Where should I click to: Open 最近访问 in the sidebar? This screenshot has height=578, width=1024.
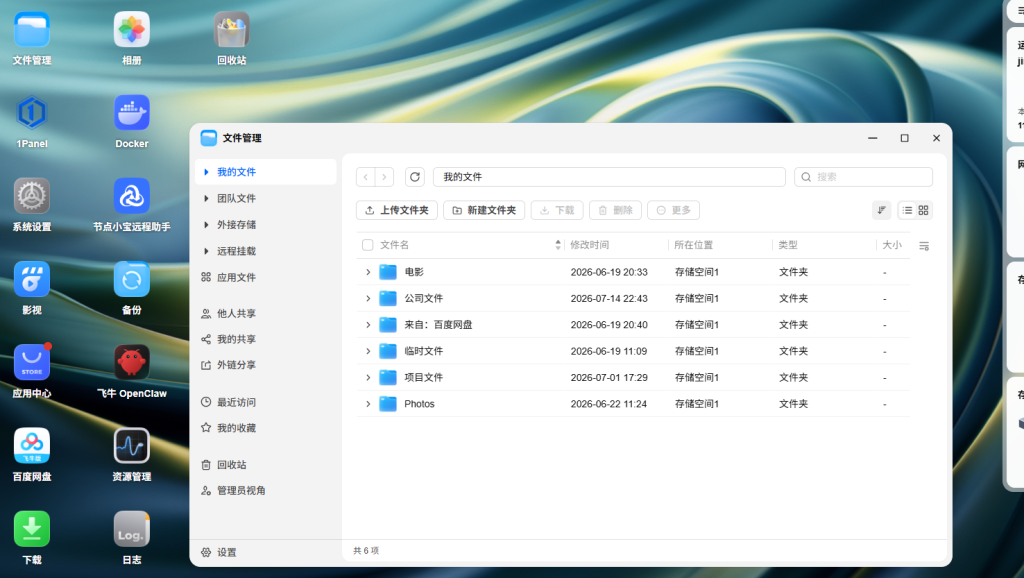pyautogui.click(x=266, y=402)
